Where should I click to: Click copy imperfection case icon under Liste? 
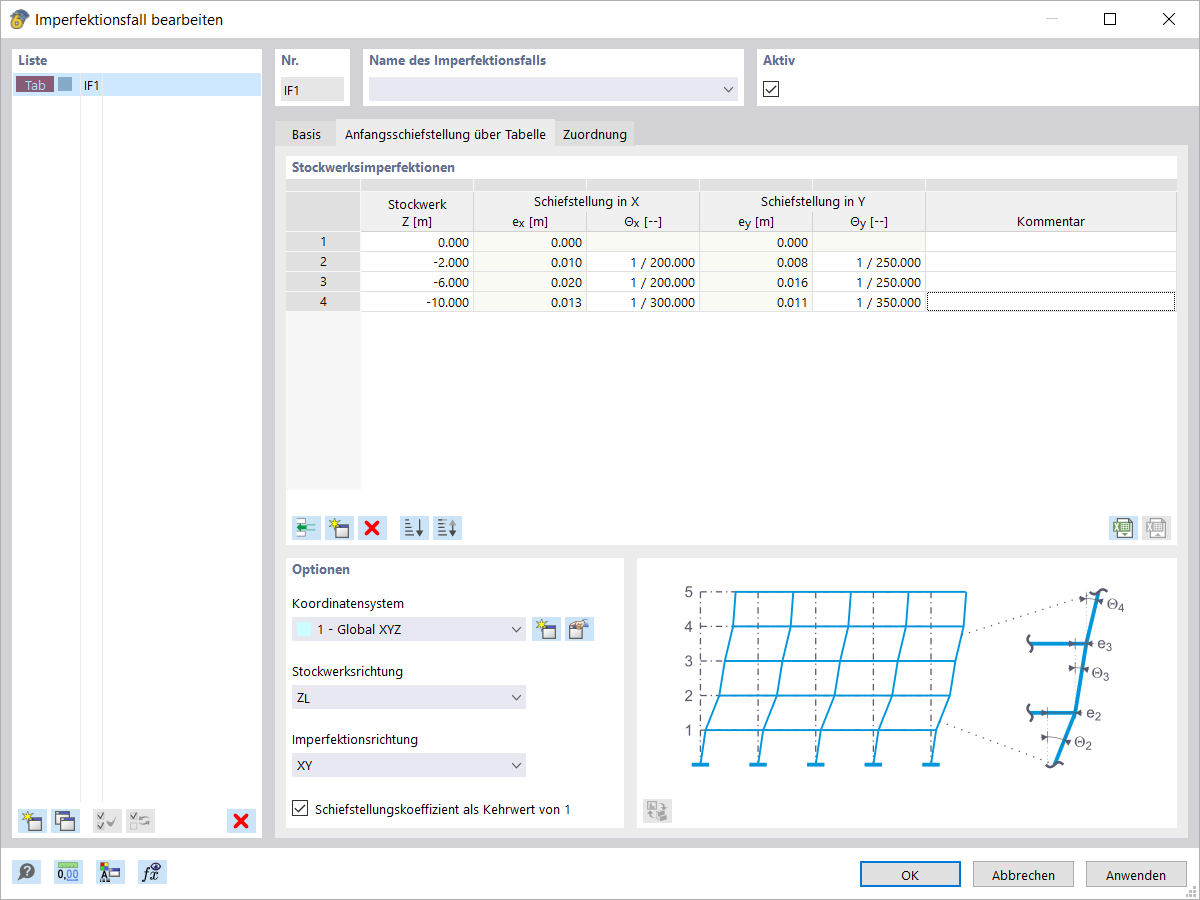pos(65,821)
